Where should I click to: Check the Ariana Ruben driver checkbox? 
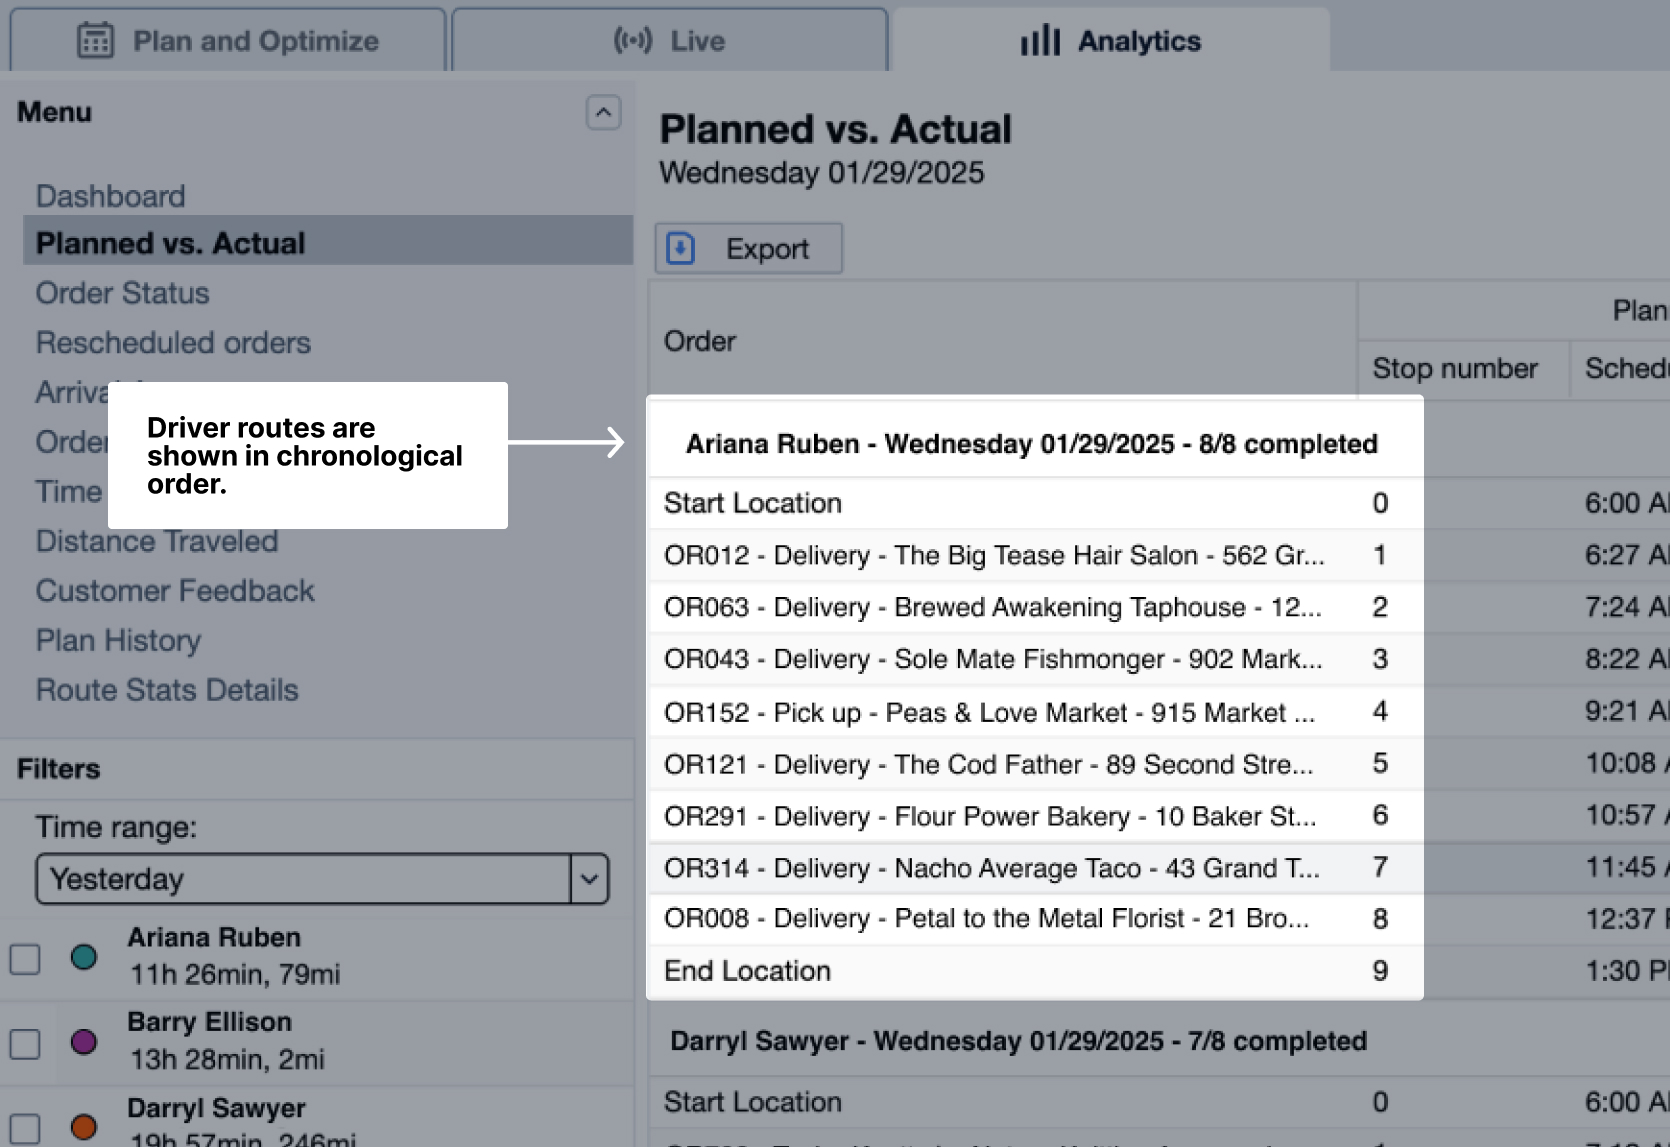point(25,958)
